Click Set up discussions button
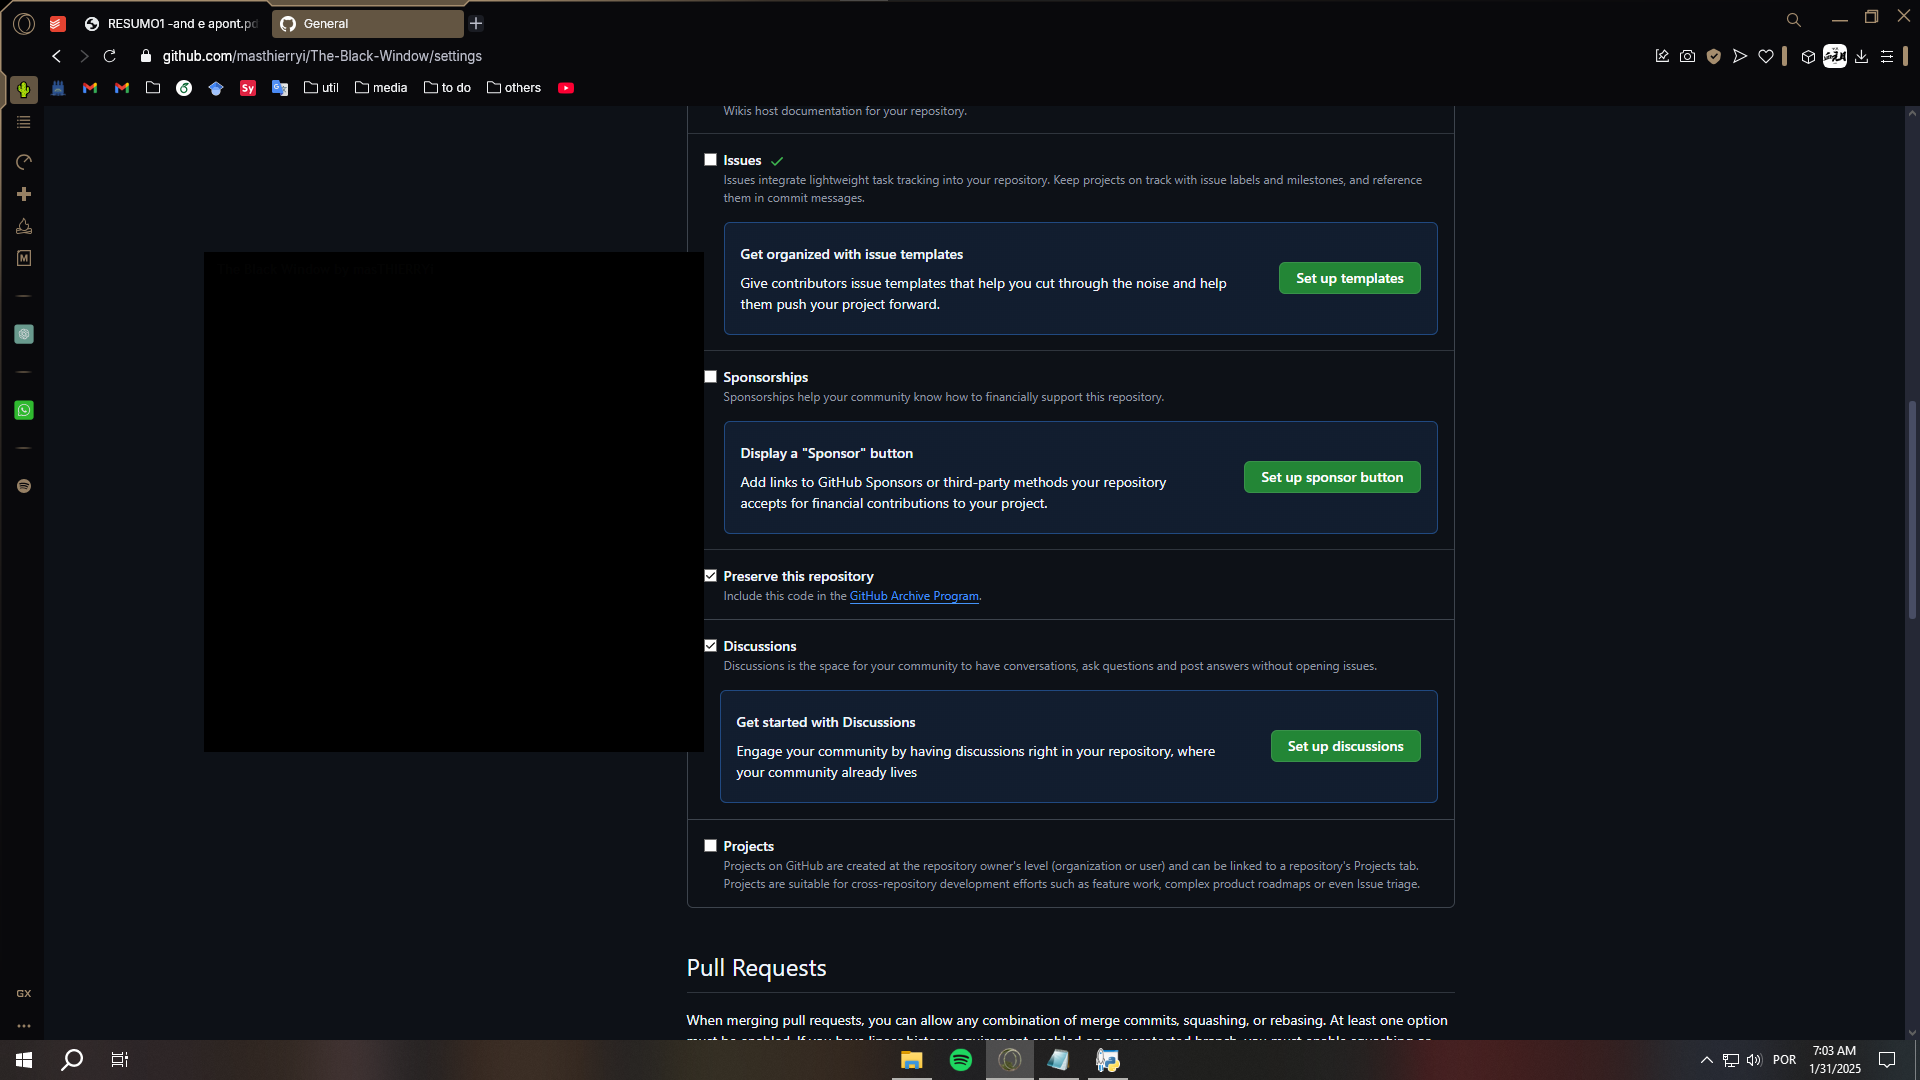The height and width of the screenshot is (1080, 1920). (1345, 746)
